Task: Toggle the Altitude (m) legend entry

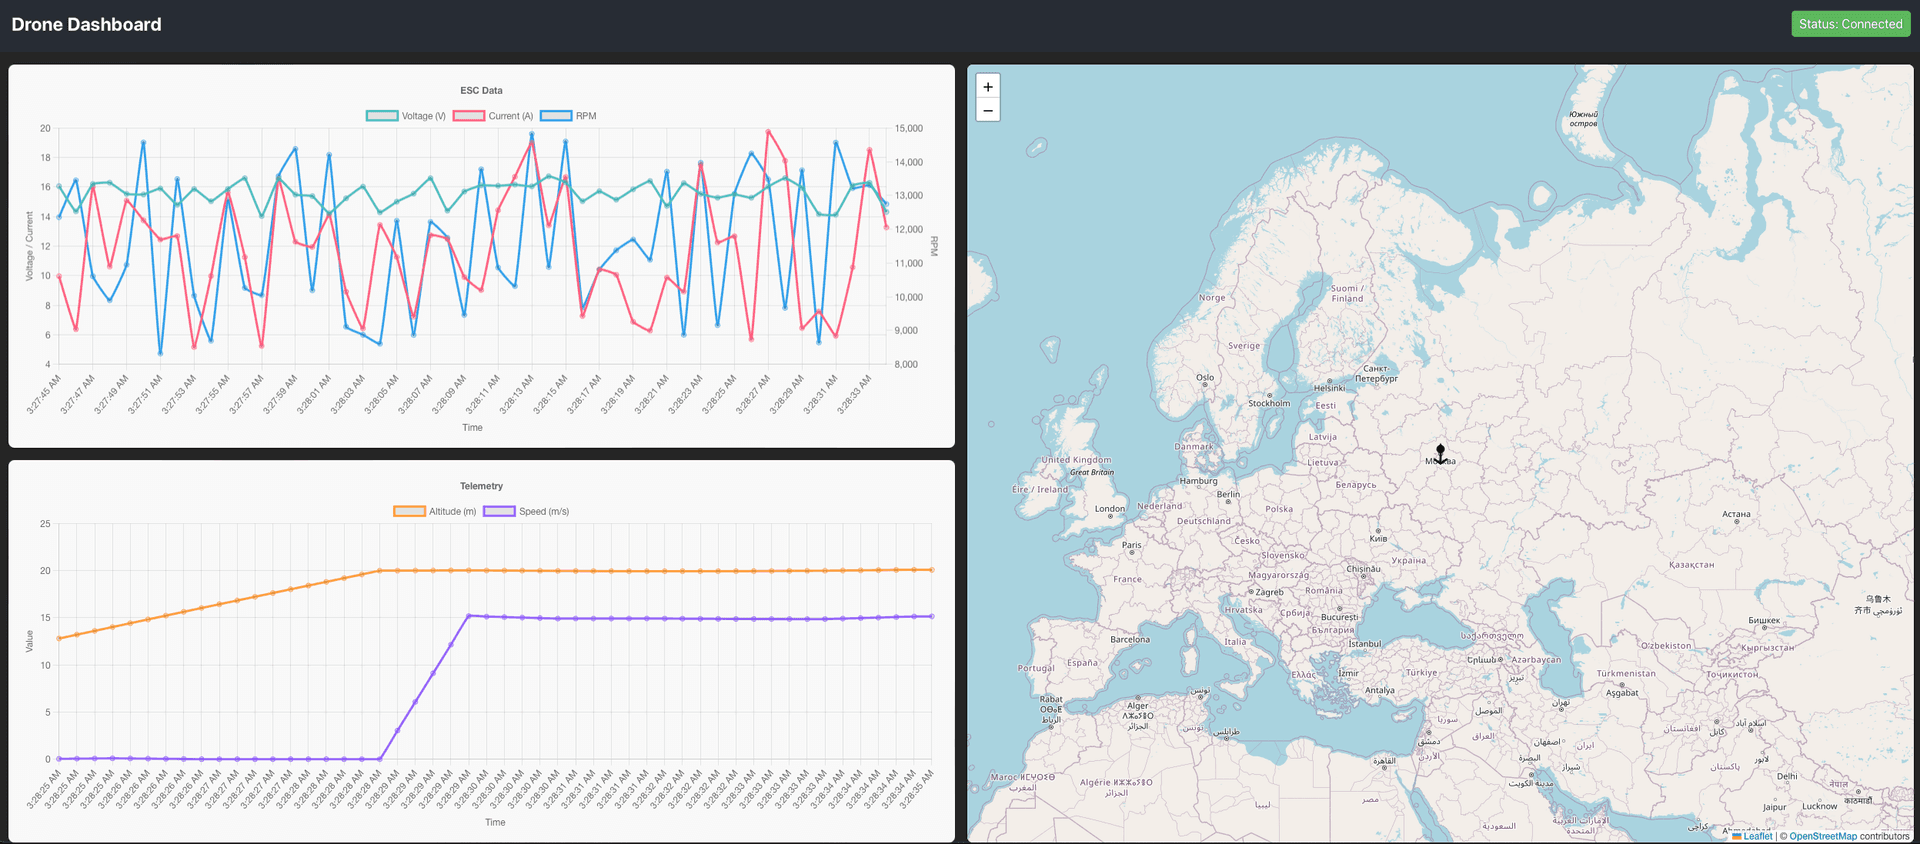Action: coord(435,511)
